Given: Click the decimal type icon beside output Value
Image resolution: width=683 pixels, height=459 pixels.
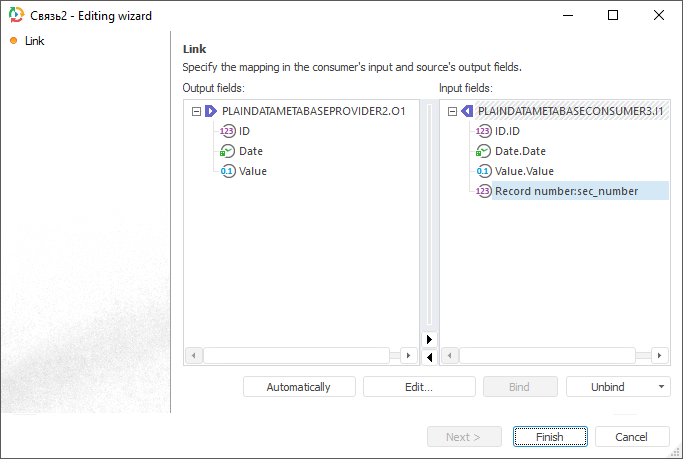Looking at the screenshot, I should (227, 171).
